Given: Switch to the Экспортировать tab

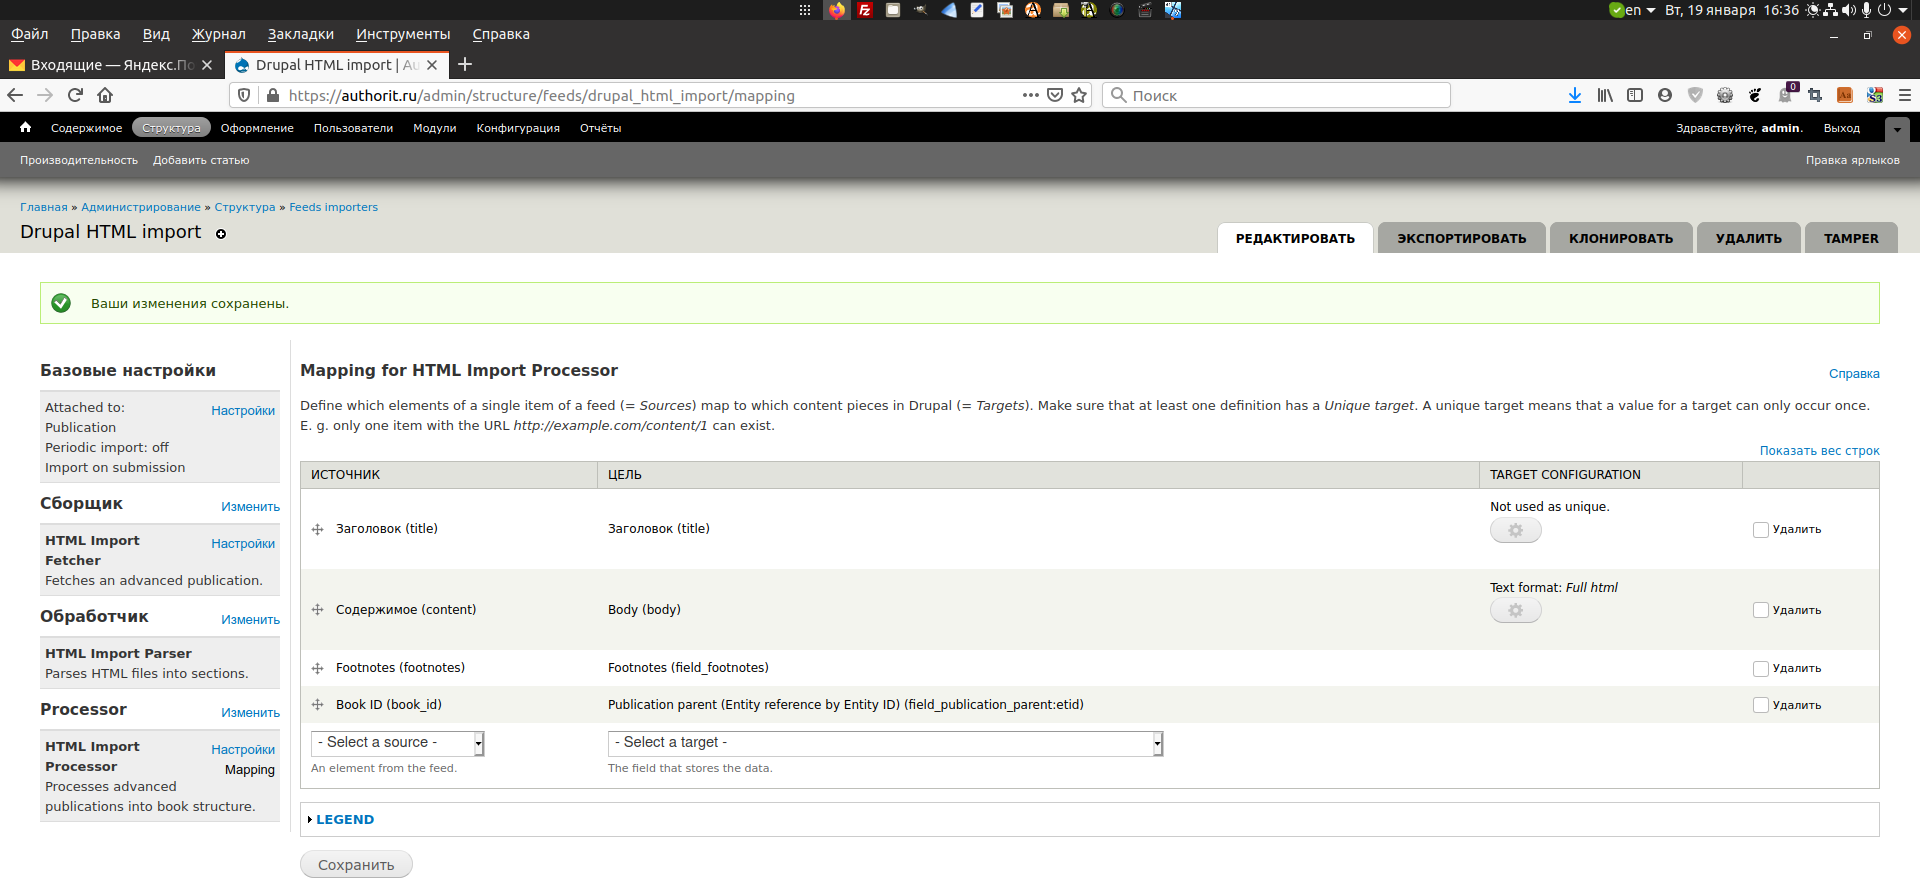Looking at the screenshot, I should pyautogui.click(x=1462, y=238).
